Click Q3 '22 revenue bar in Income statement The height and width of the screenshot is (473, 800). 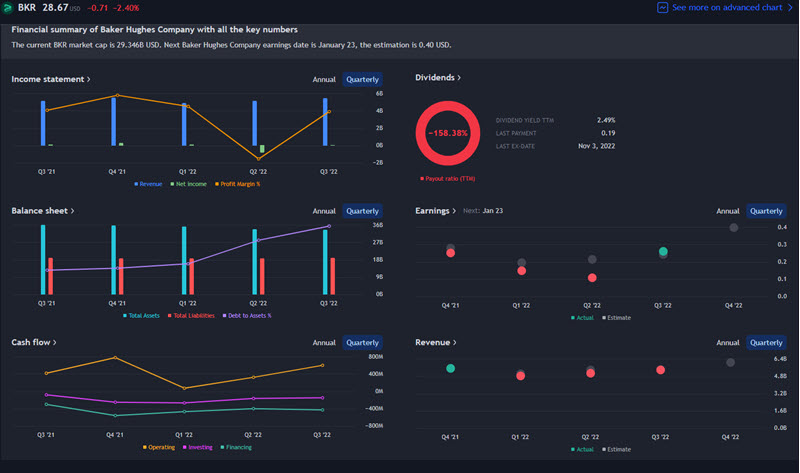pos(325,122)
